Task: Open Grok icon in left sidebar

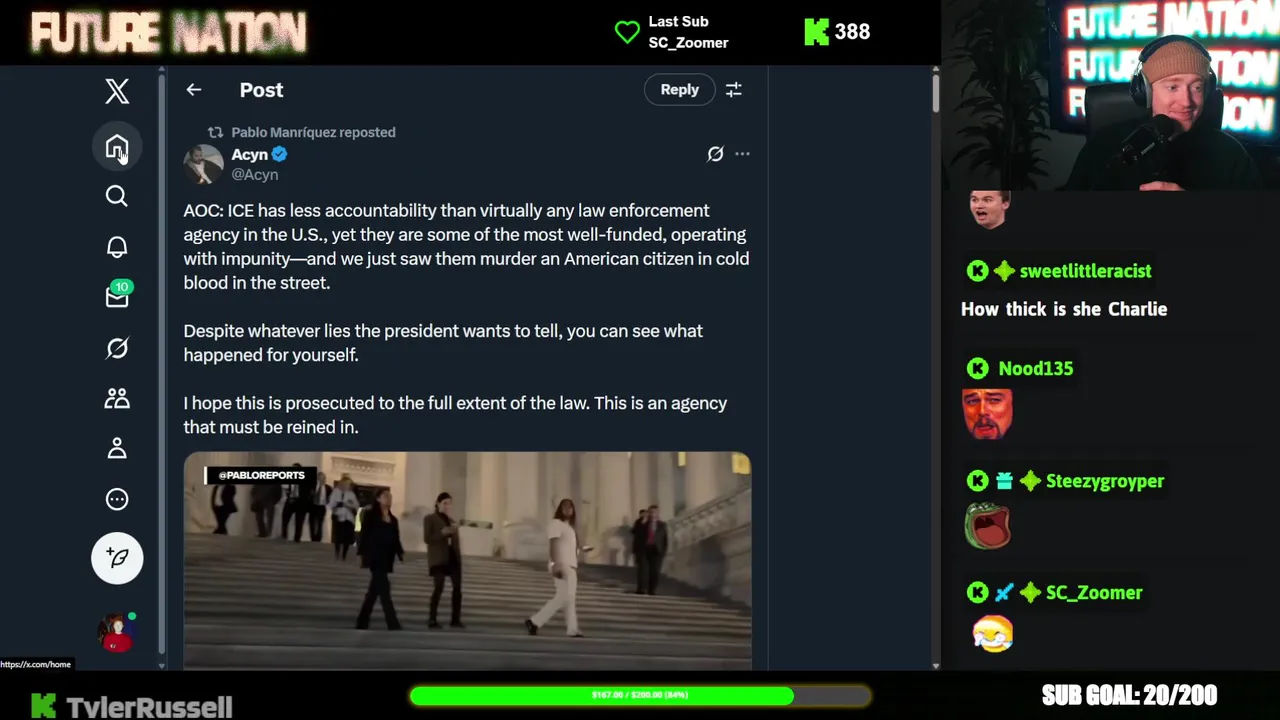Action: (117, 348)
